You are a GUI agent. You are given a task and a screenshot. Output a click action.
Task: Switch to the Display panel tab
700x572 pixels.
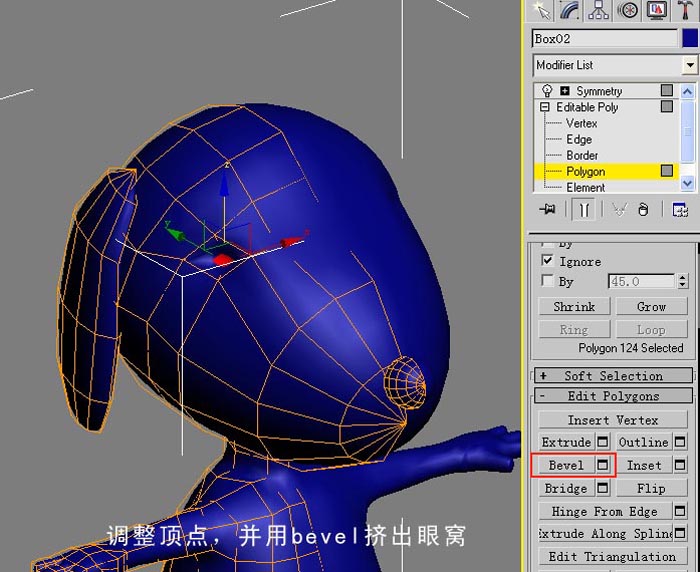(x=656, y=11)
